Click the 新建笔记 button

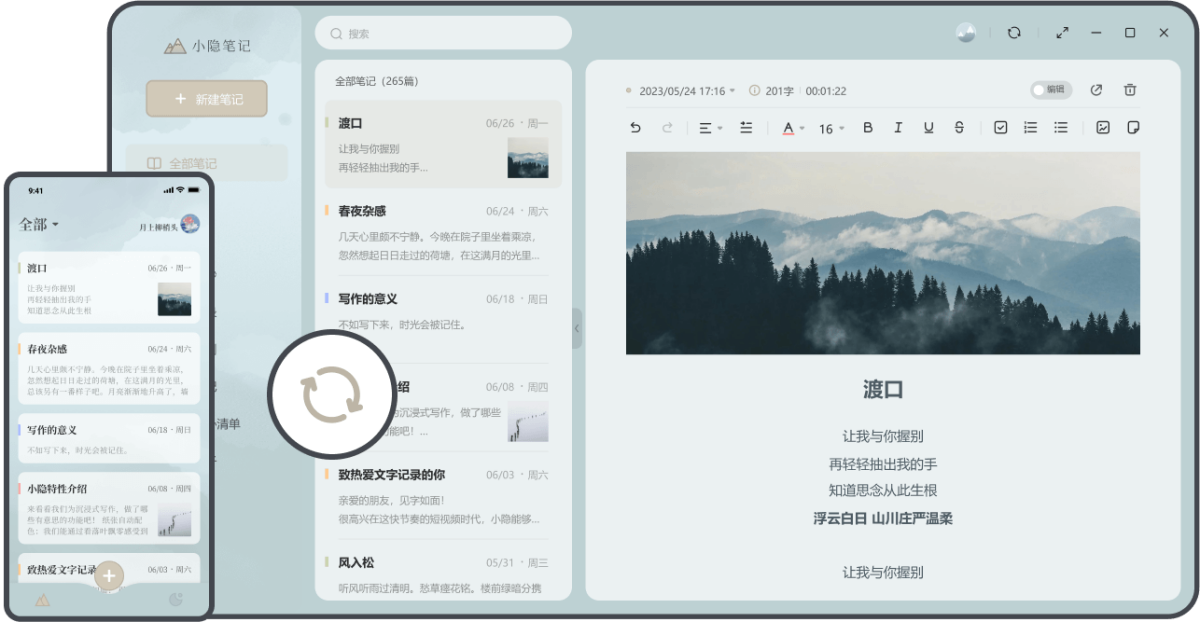[x=206, y=98]
